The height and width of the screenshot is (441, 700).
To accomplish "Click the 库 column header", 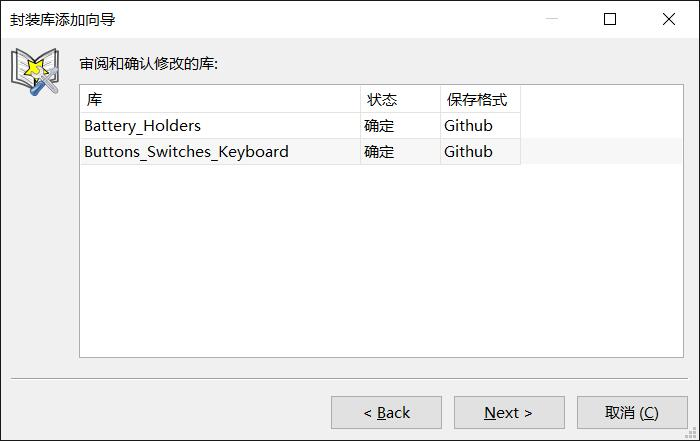I will pyautogui.click(x=220, y=99).
